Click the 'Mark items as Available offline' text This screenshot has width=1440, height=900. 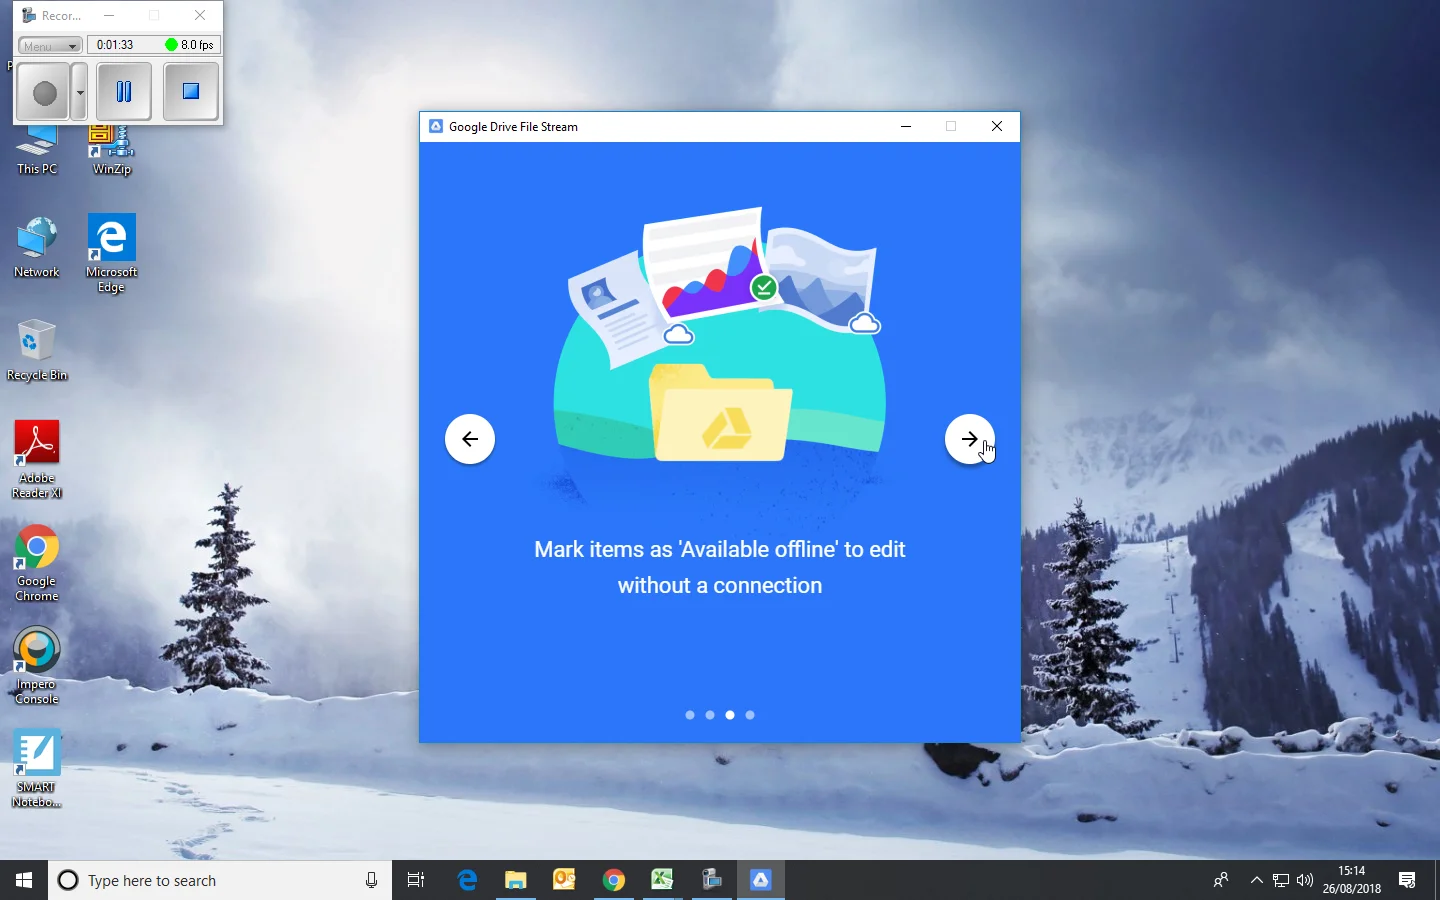point(720,567)
